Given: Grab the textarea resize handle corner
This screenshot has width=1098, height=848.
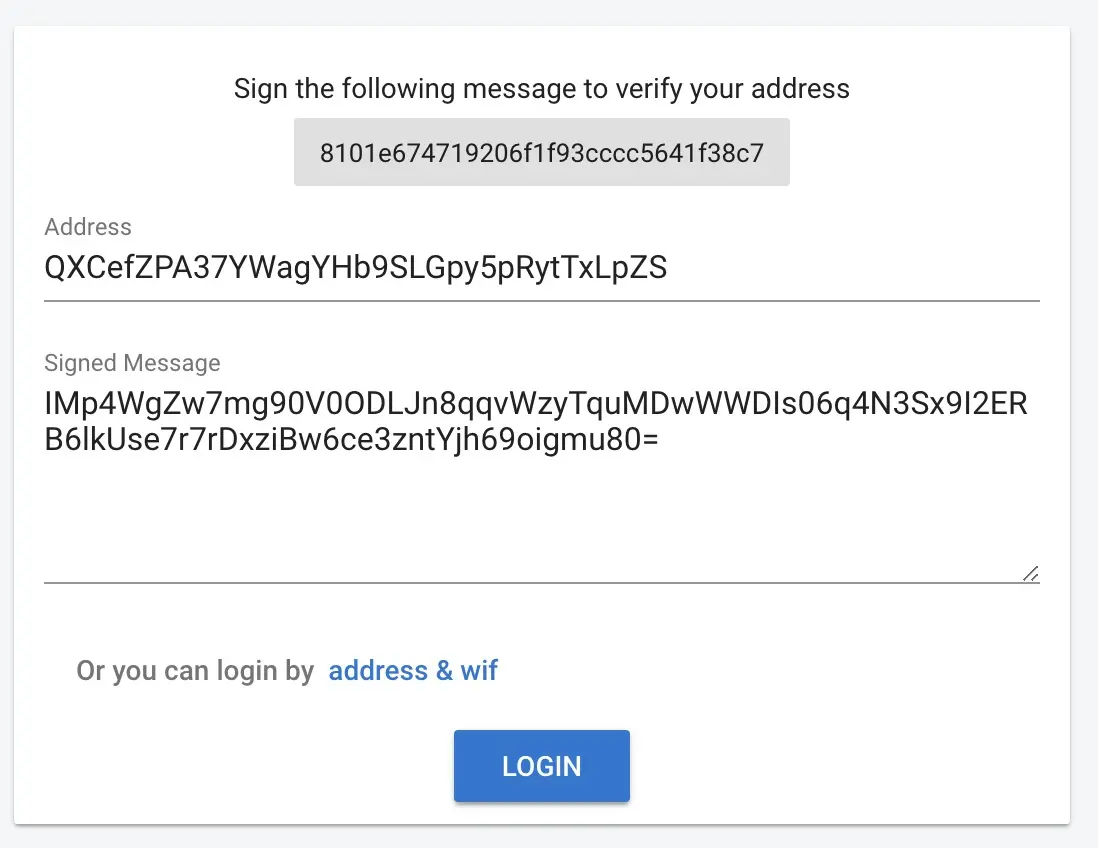Looking at the screenshot, I should point(1031,574).
